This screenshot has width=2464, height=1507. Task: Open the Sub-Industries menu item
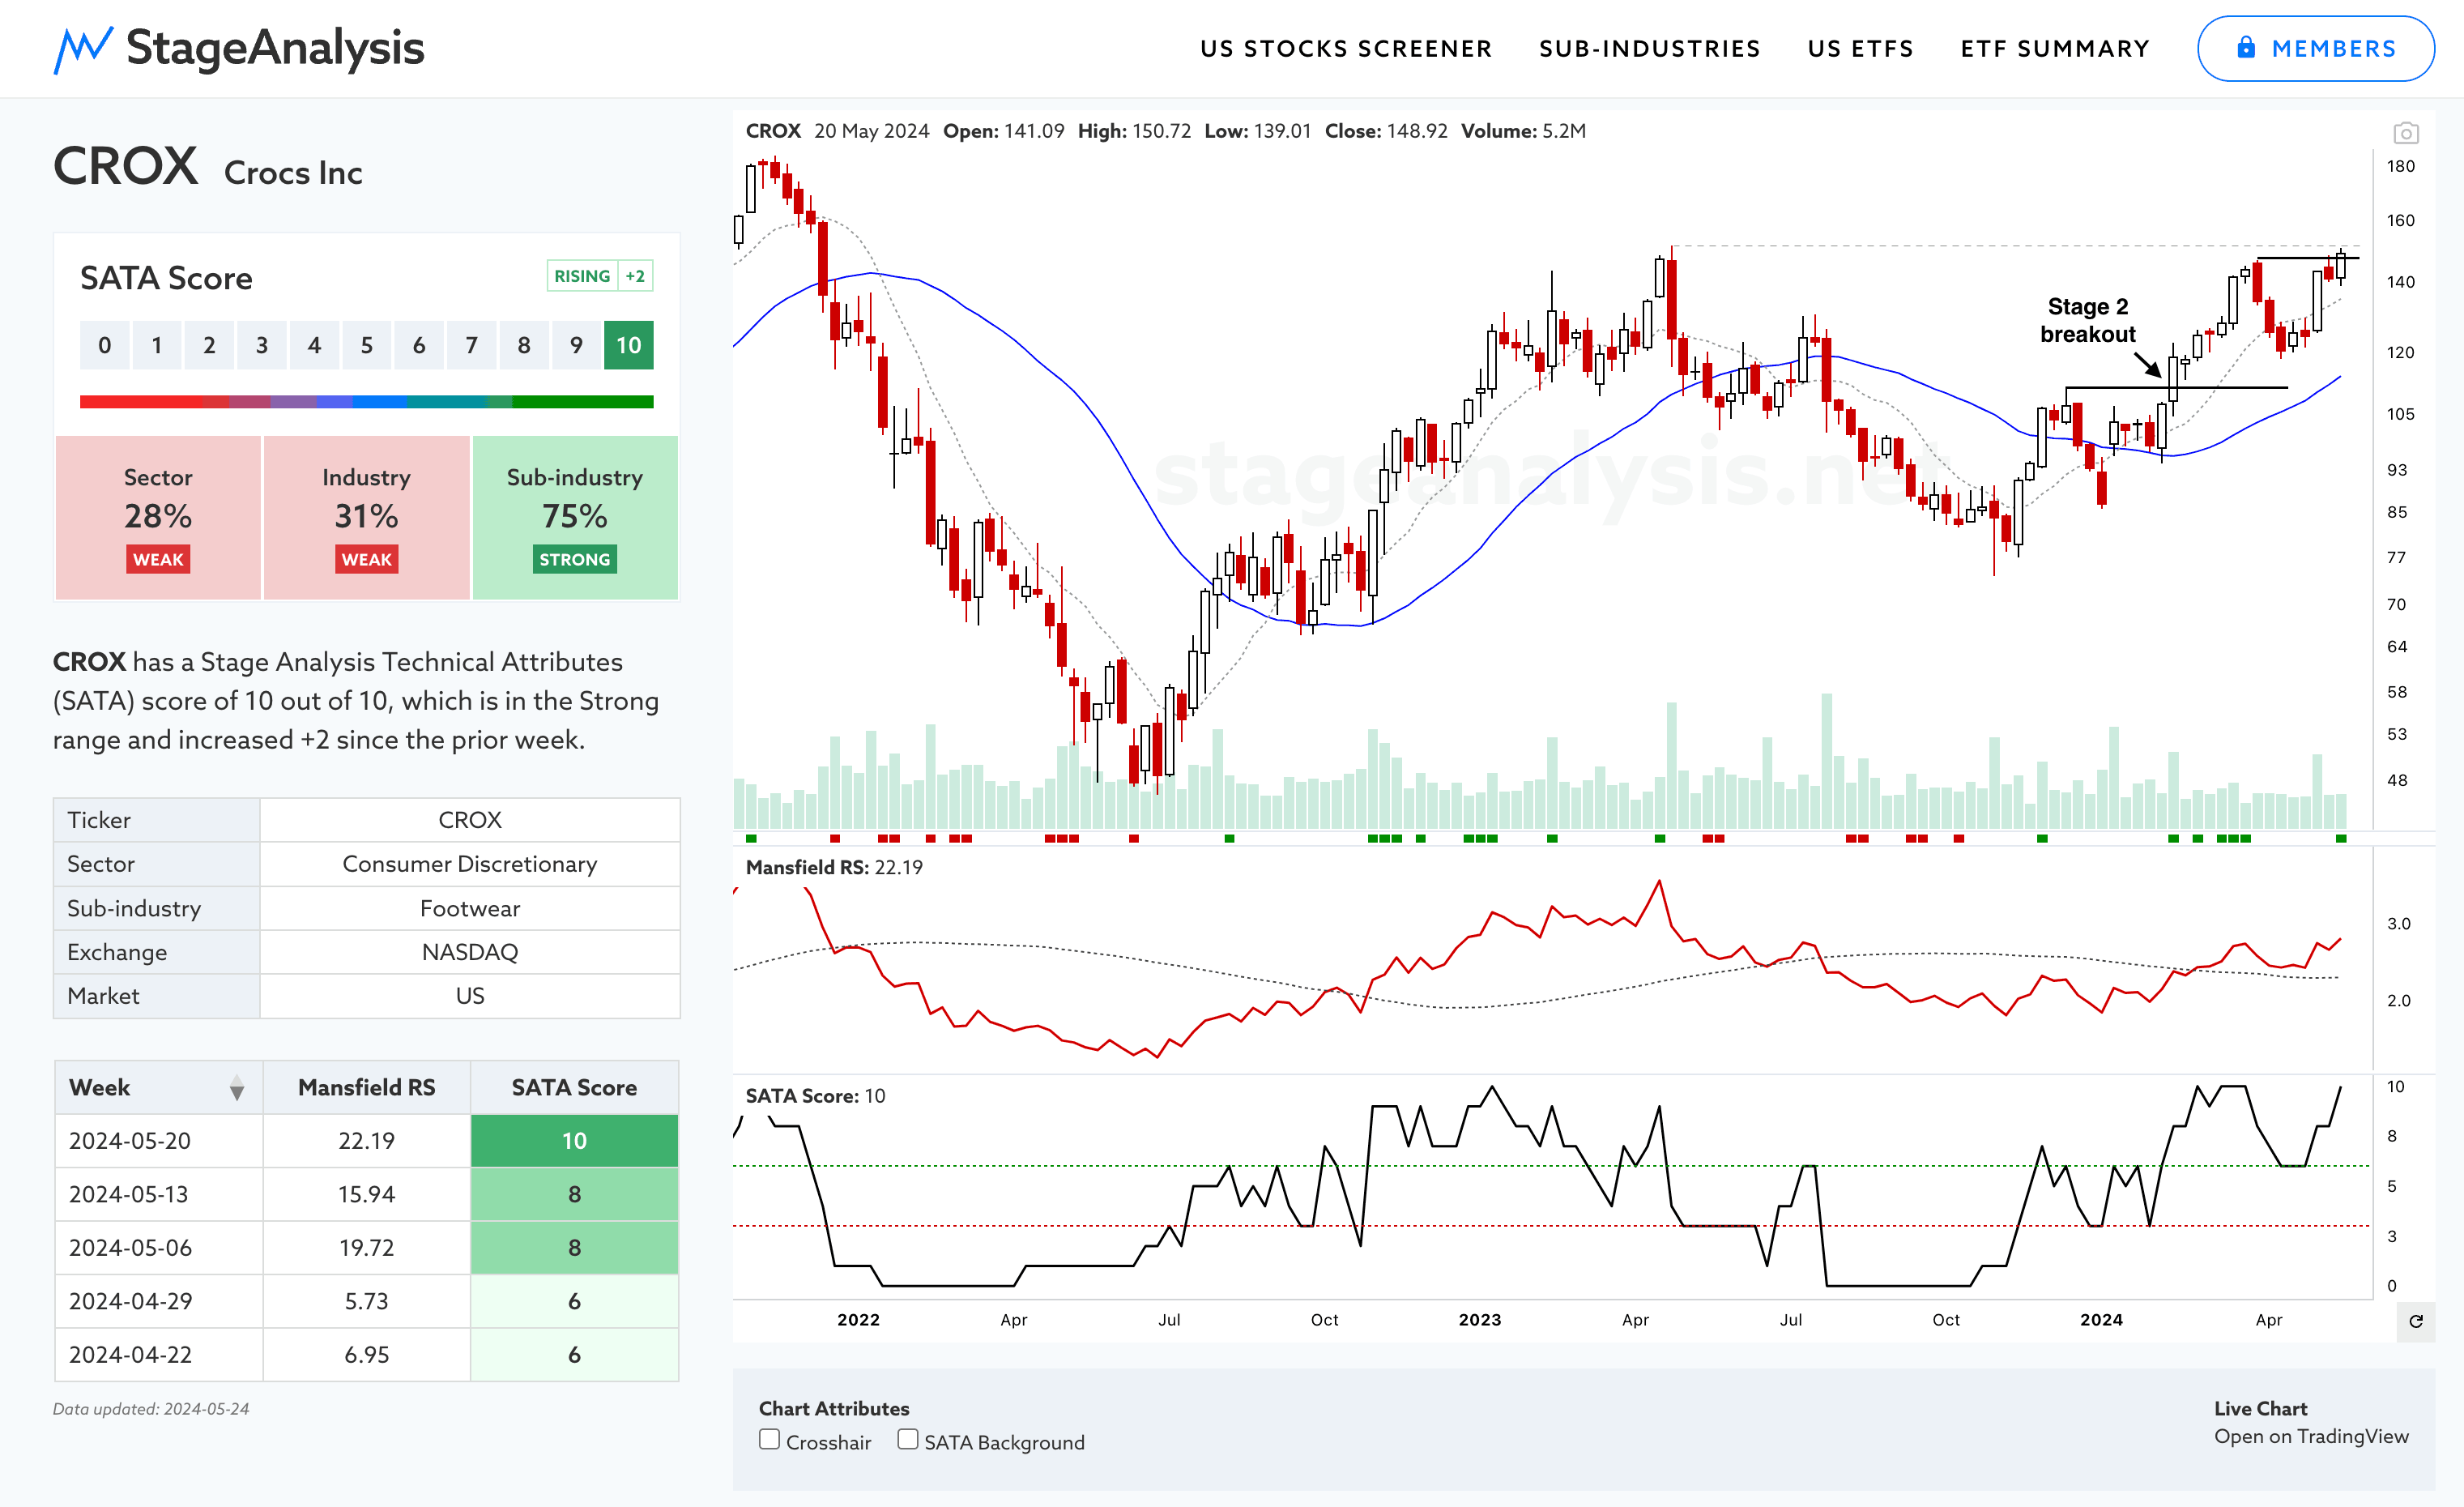click(x=1650, y=49)
